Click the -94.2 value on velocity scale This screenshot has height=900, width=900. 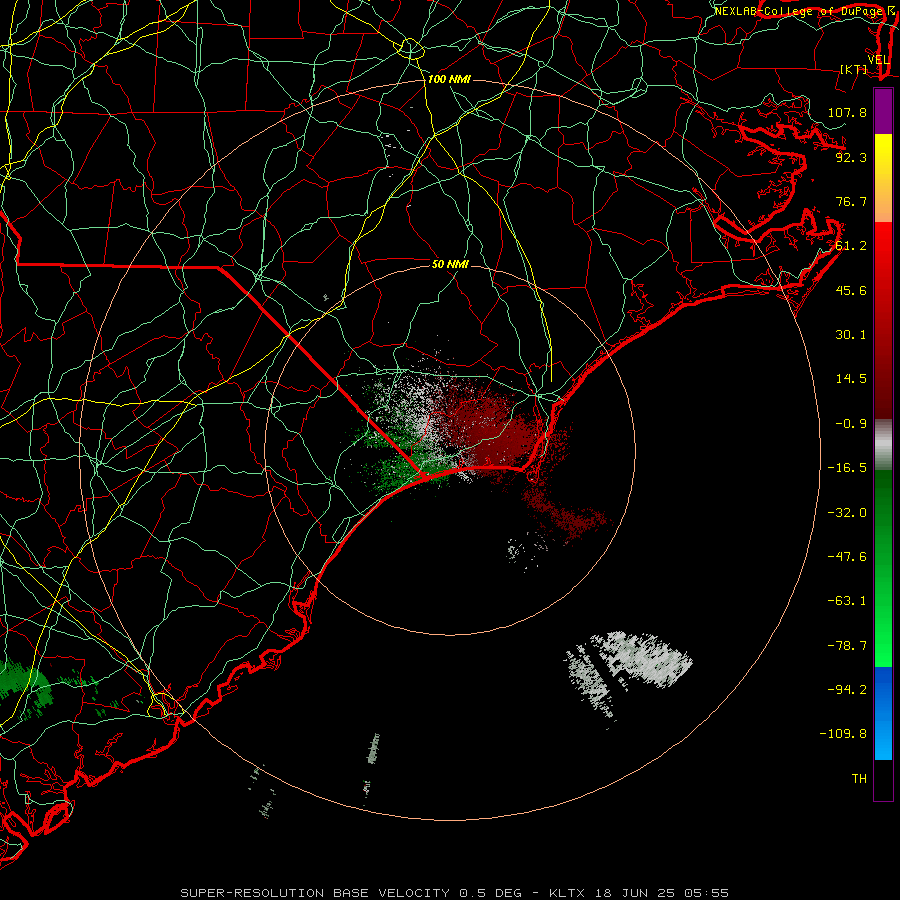tap(847, 690)
